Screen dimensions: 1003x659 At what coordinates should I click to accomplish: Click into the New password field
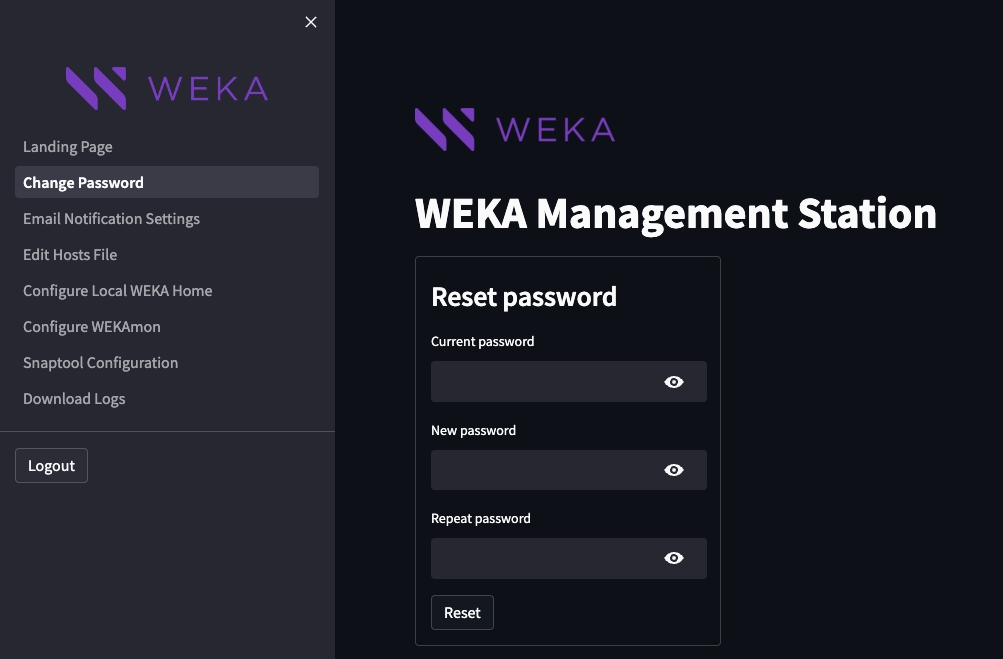(545, 470)
